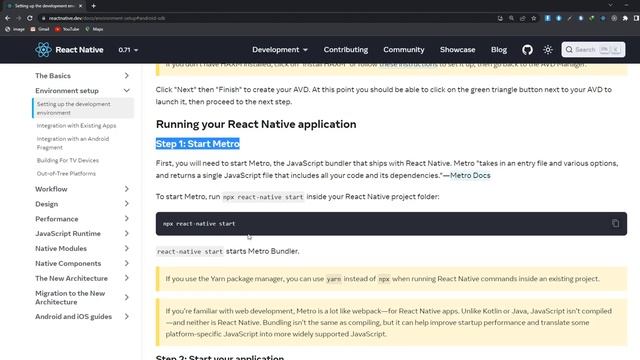Image resolution: width=640 pixels, height=360 pixels.
Task: Expand the Performance sidebar section
Action: [82, 219]
